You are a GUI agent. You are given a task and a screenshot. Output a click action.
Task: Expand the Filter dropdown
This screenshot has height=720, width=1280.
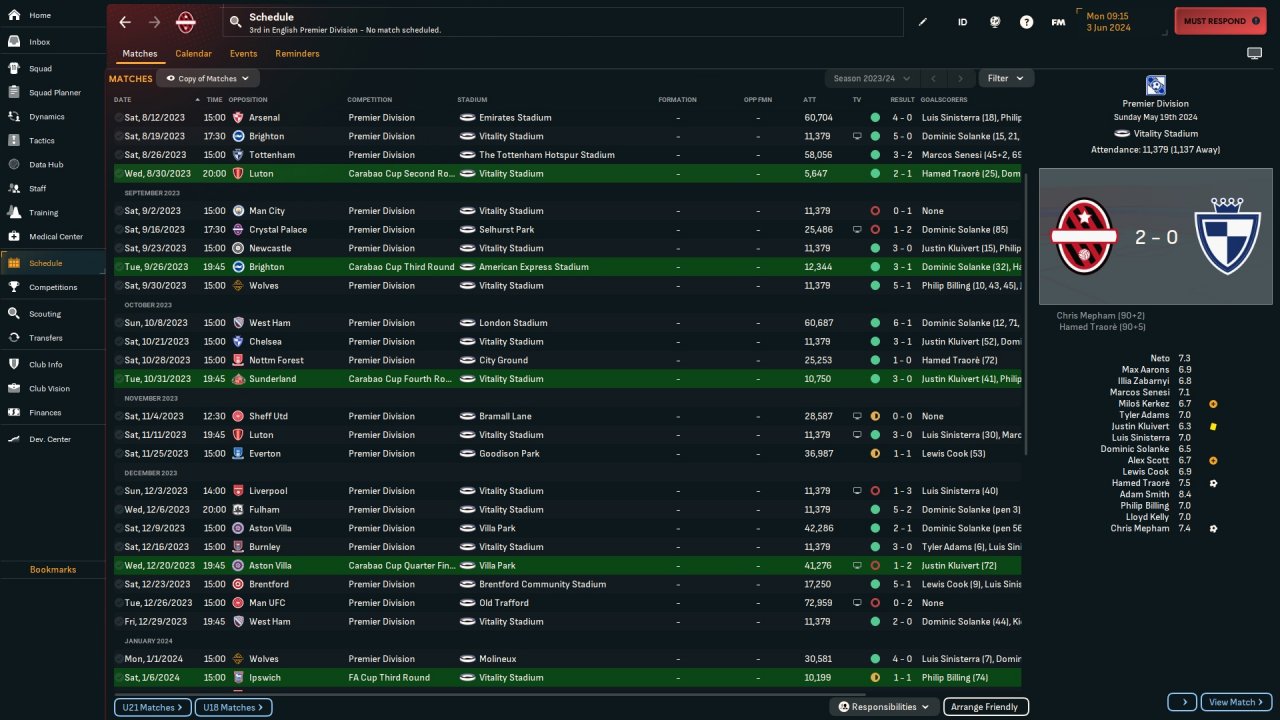pyautogui.click(x=1005, y=78)
